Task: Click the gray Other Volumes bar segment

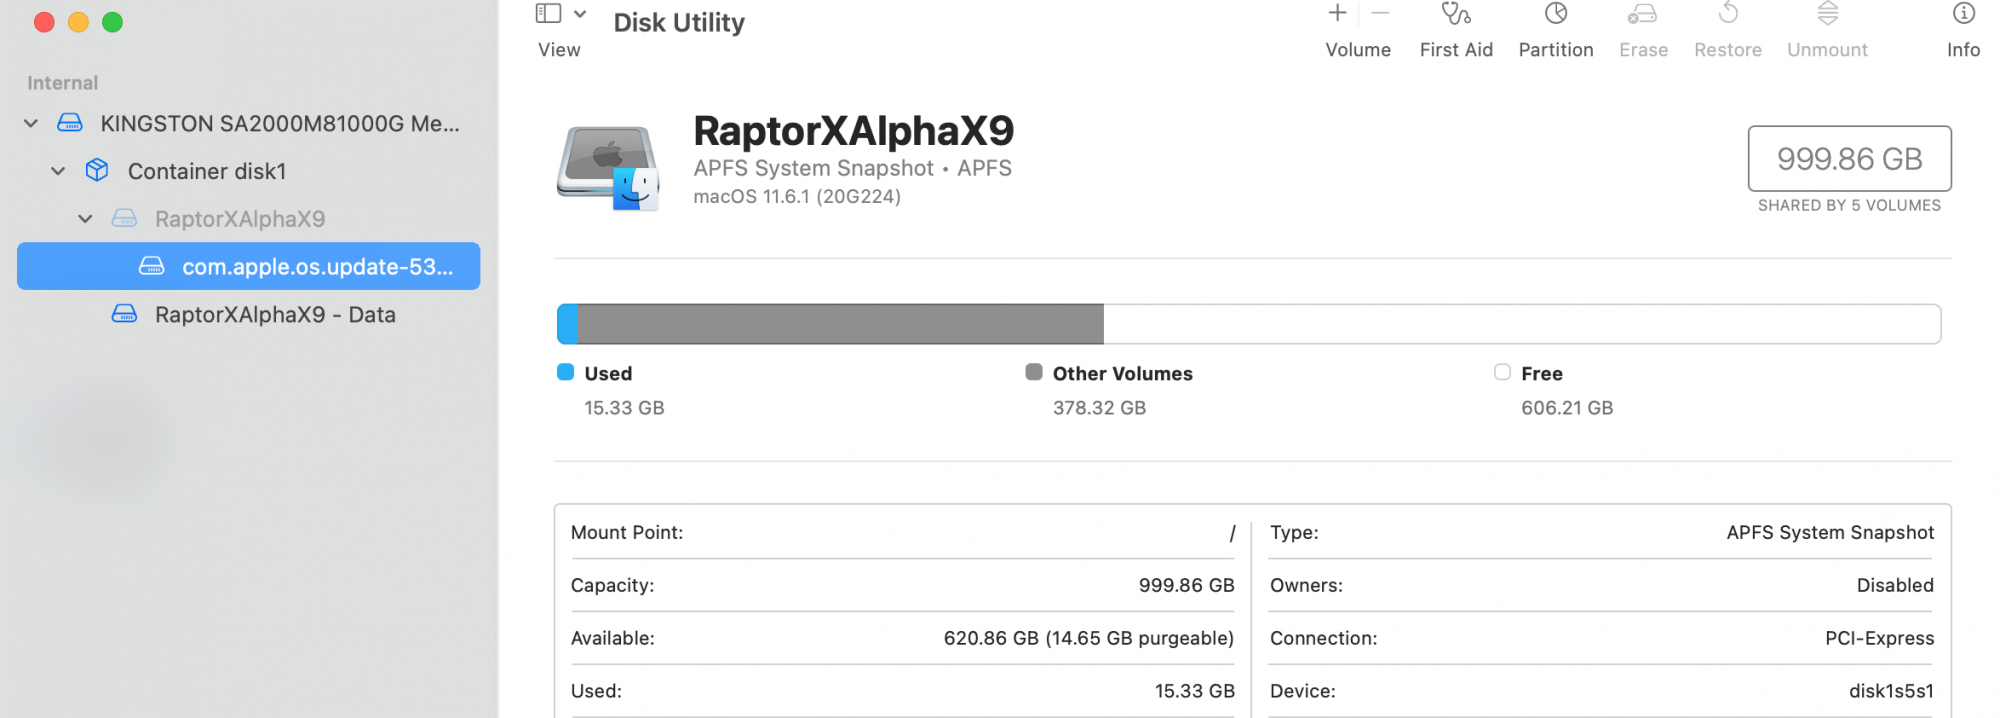Action: [840, 324]
